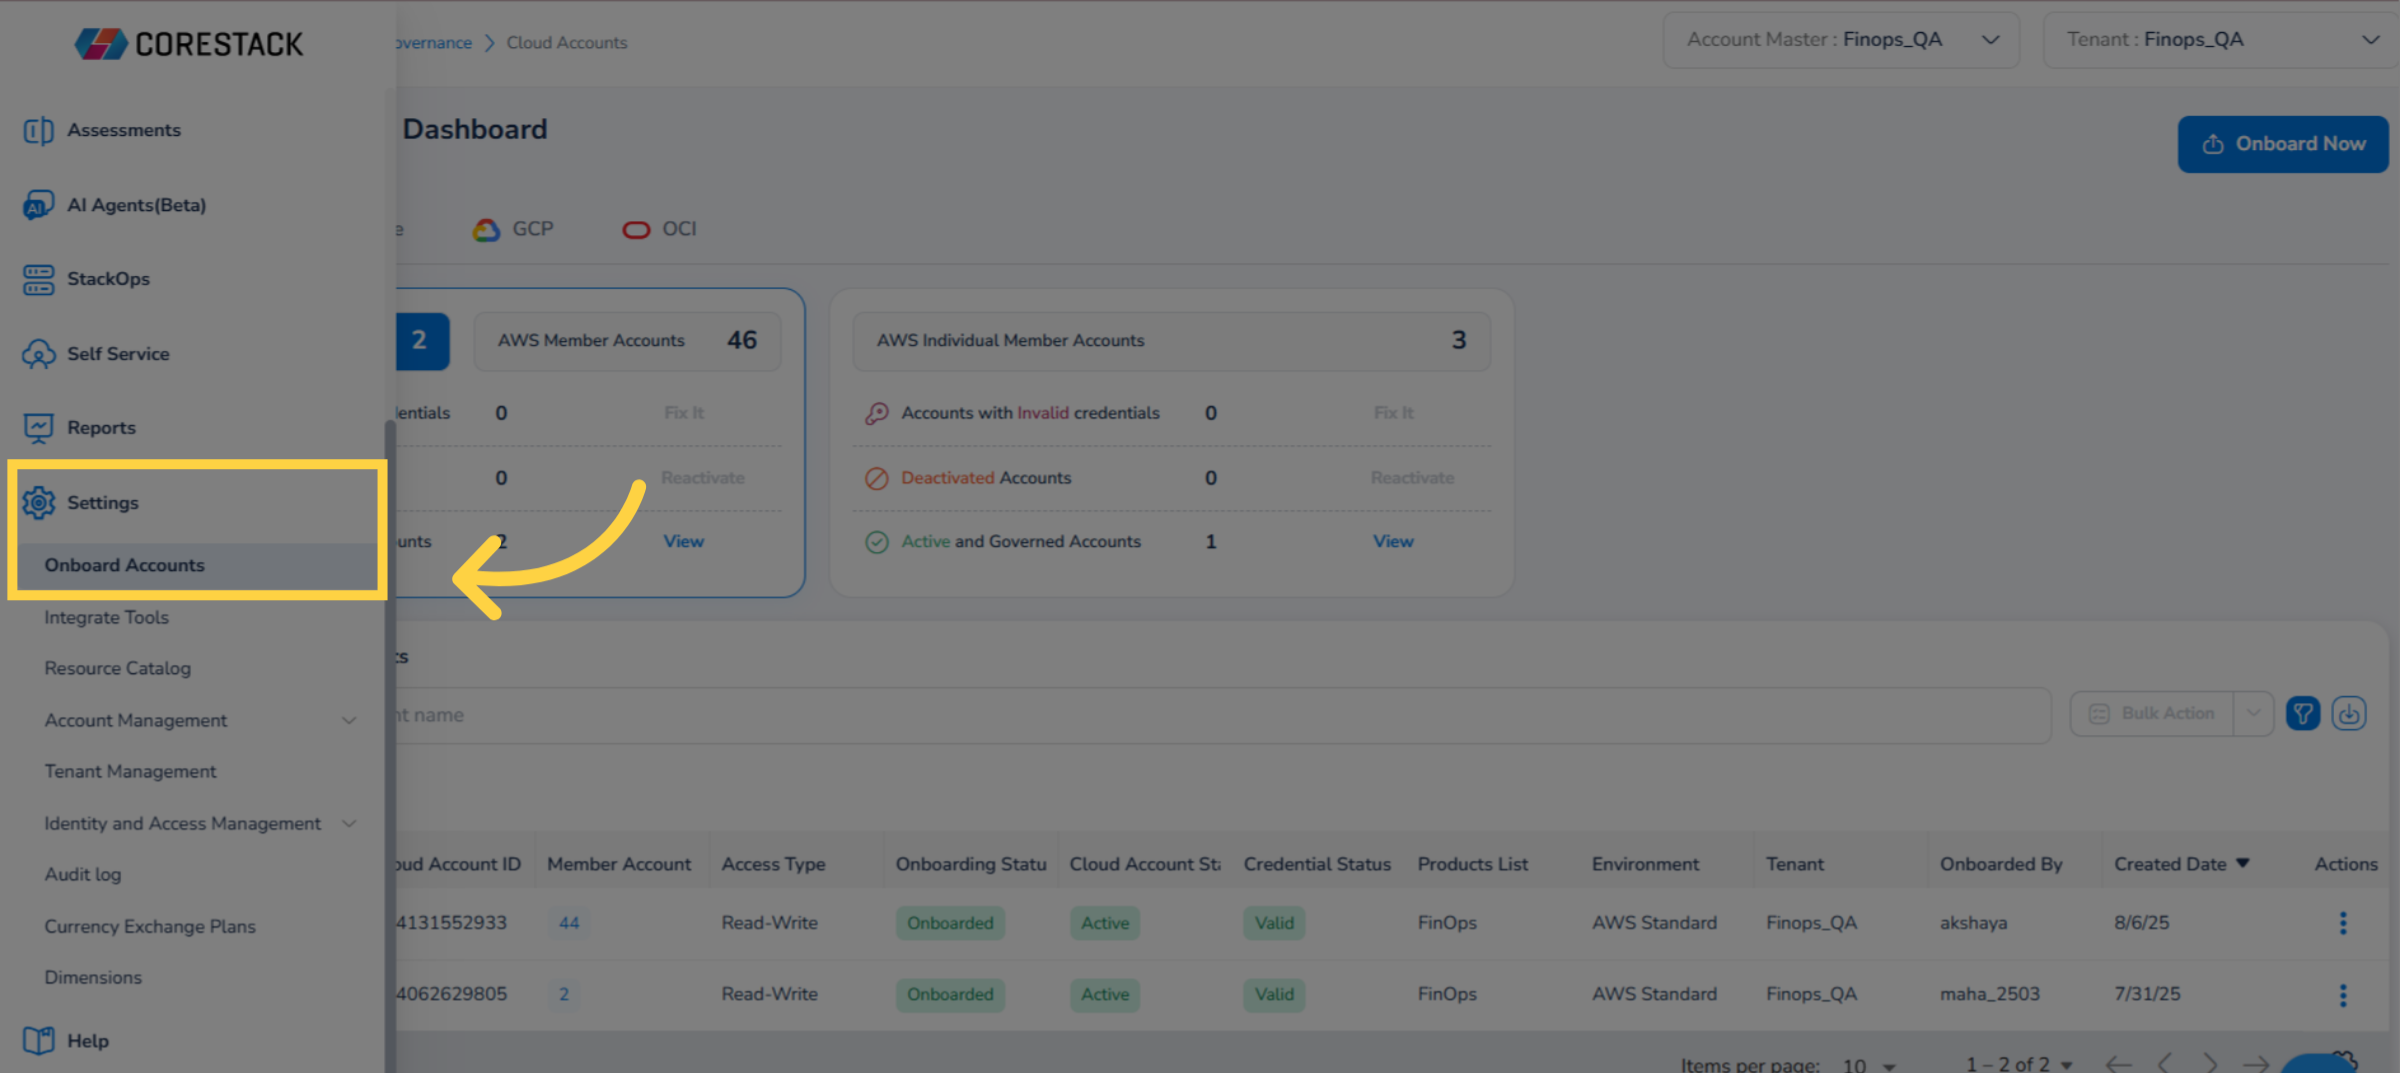
Task: Click the Settings gear icon
Action: (38, 503)
